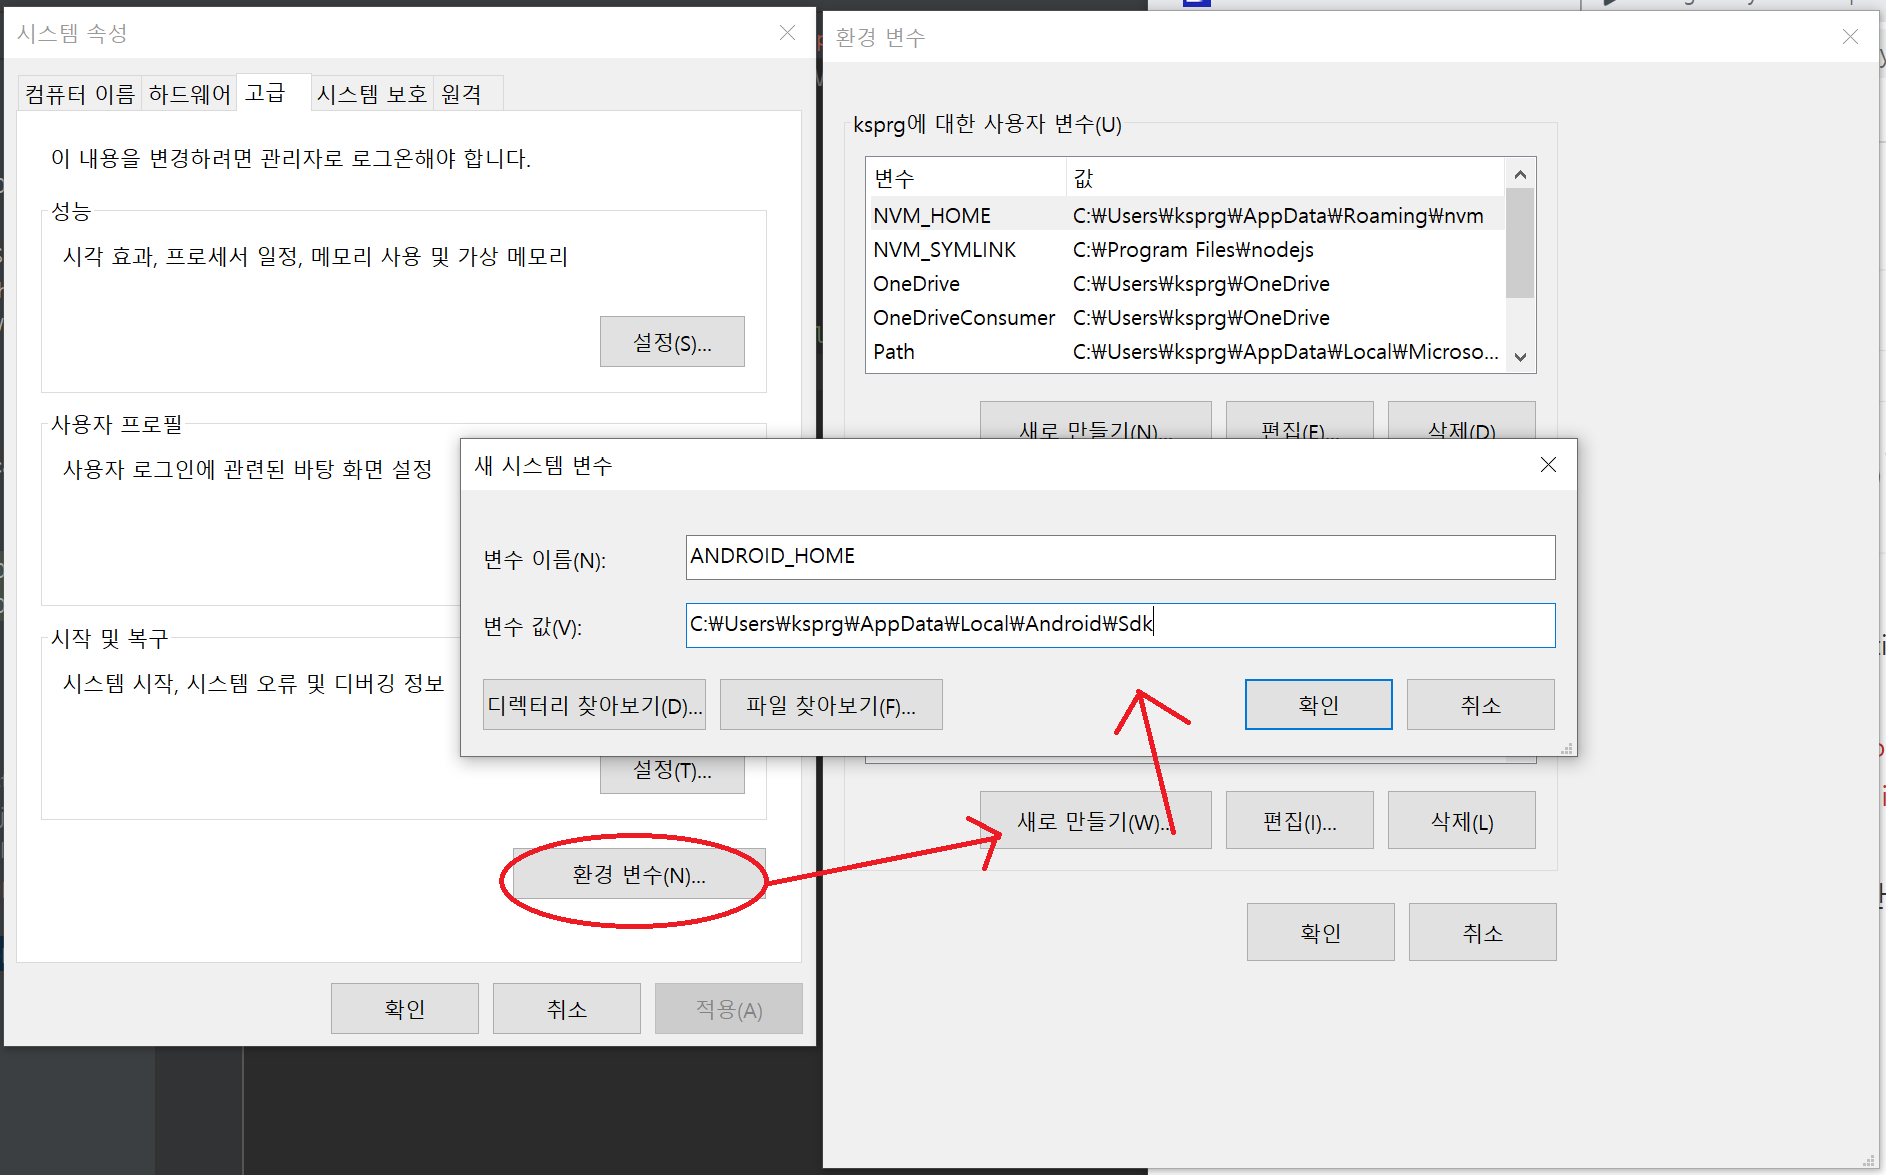Screen dimensions: 1886x1175
Task: Select the OneDriveConsumer user variable row
Action: [1185, 317]
